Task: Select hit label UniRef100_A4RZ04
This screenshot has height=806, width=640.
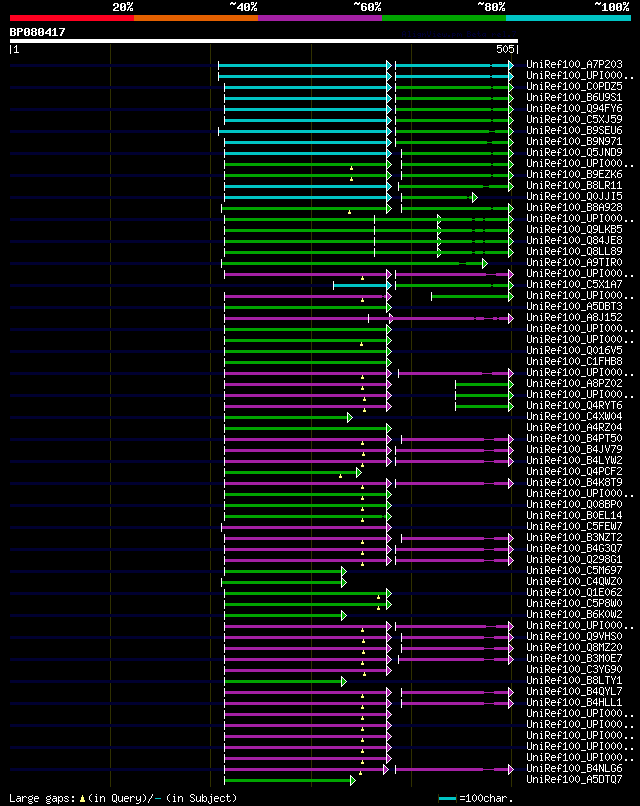Action: click(x=574, y=427)
